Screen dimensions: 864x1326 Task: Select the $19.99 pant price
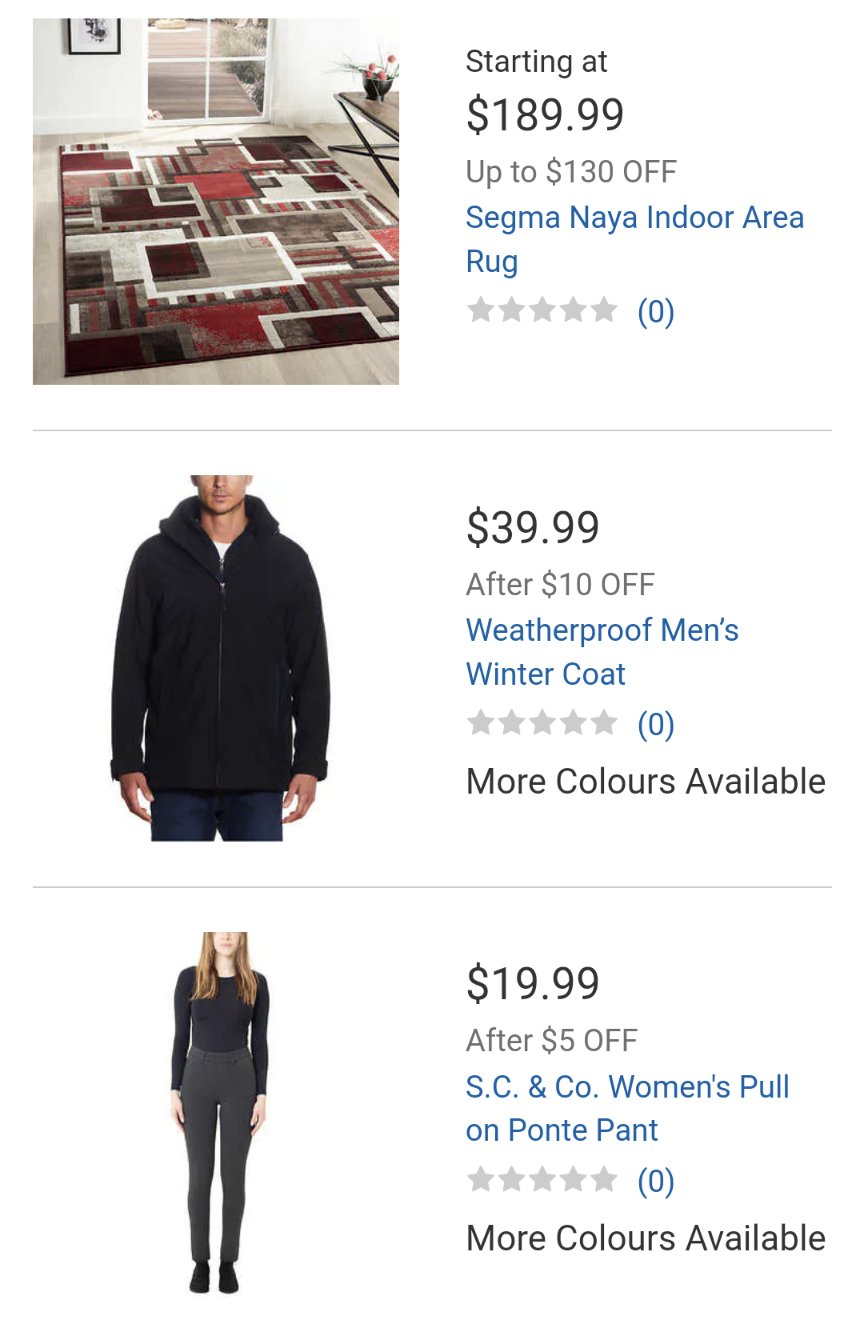tap(533, 984)
